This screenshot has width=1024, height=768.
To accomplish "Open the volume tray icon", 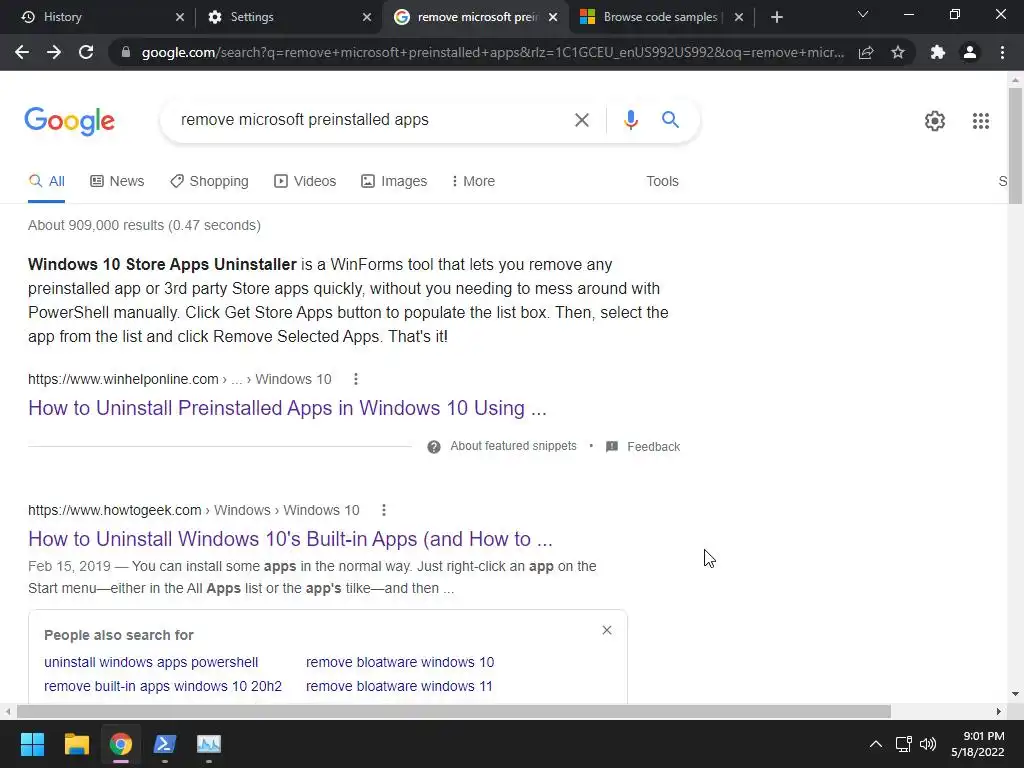I will (x=927, y=744).
